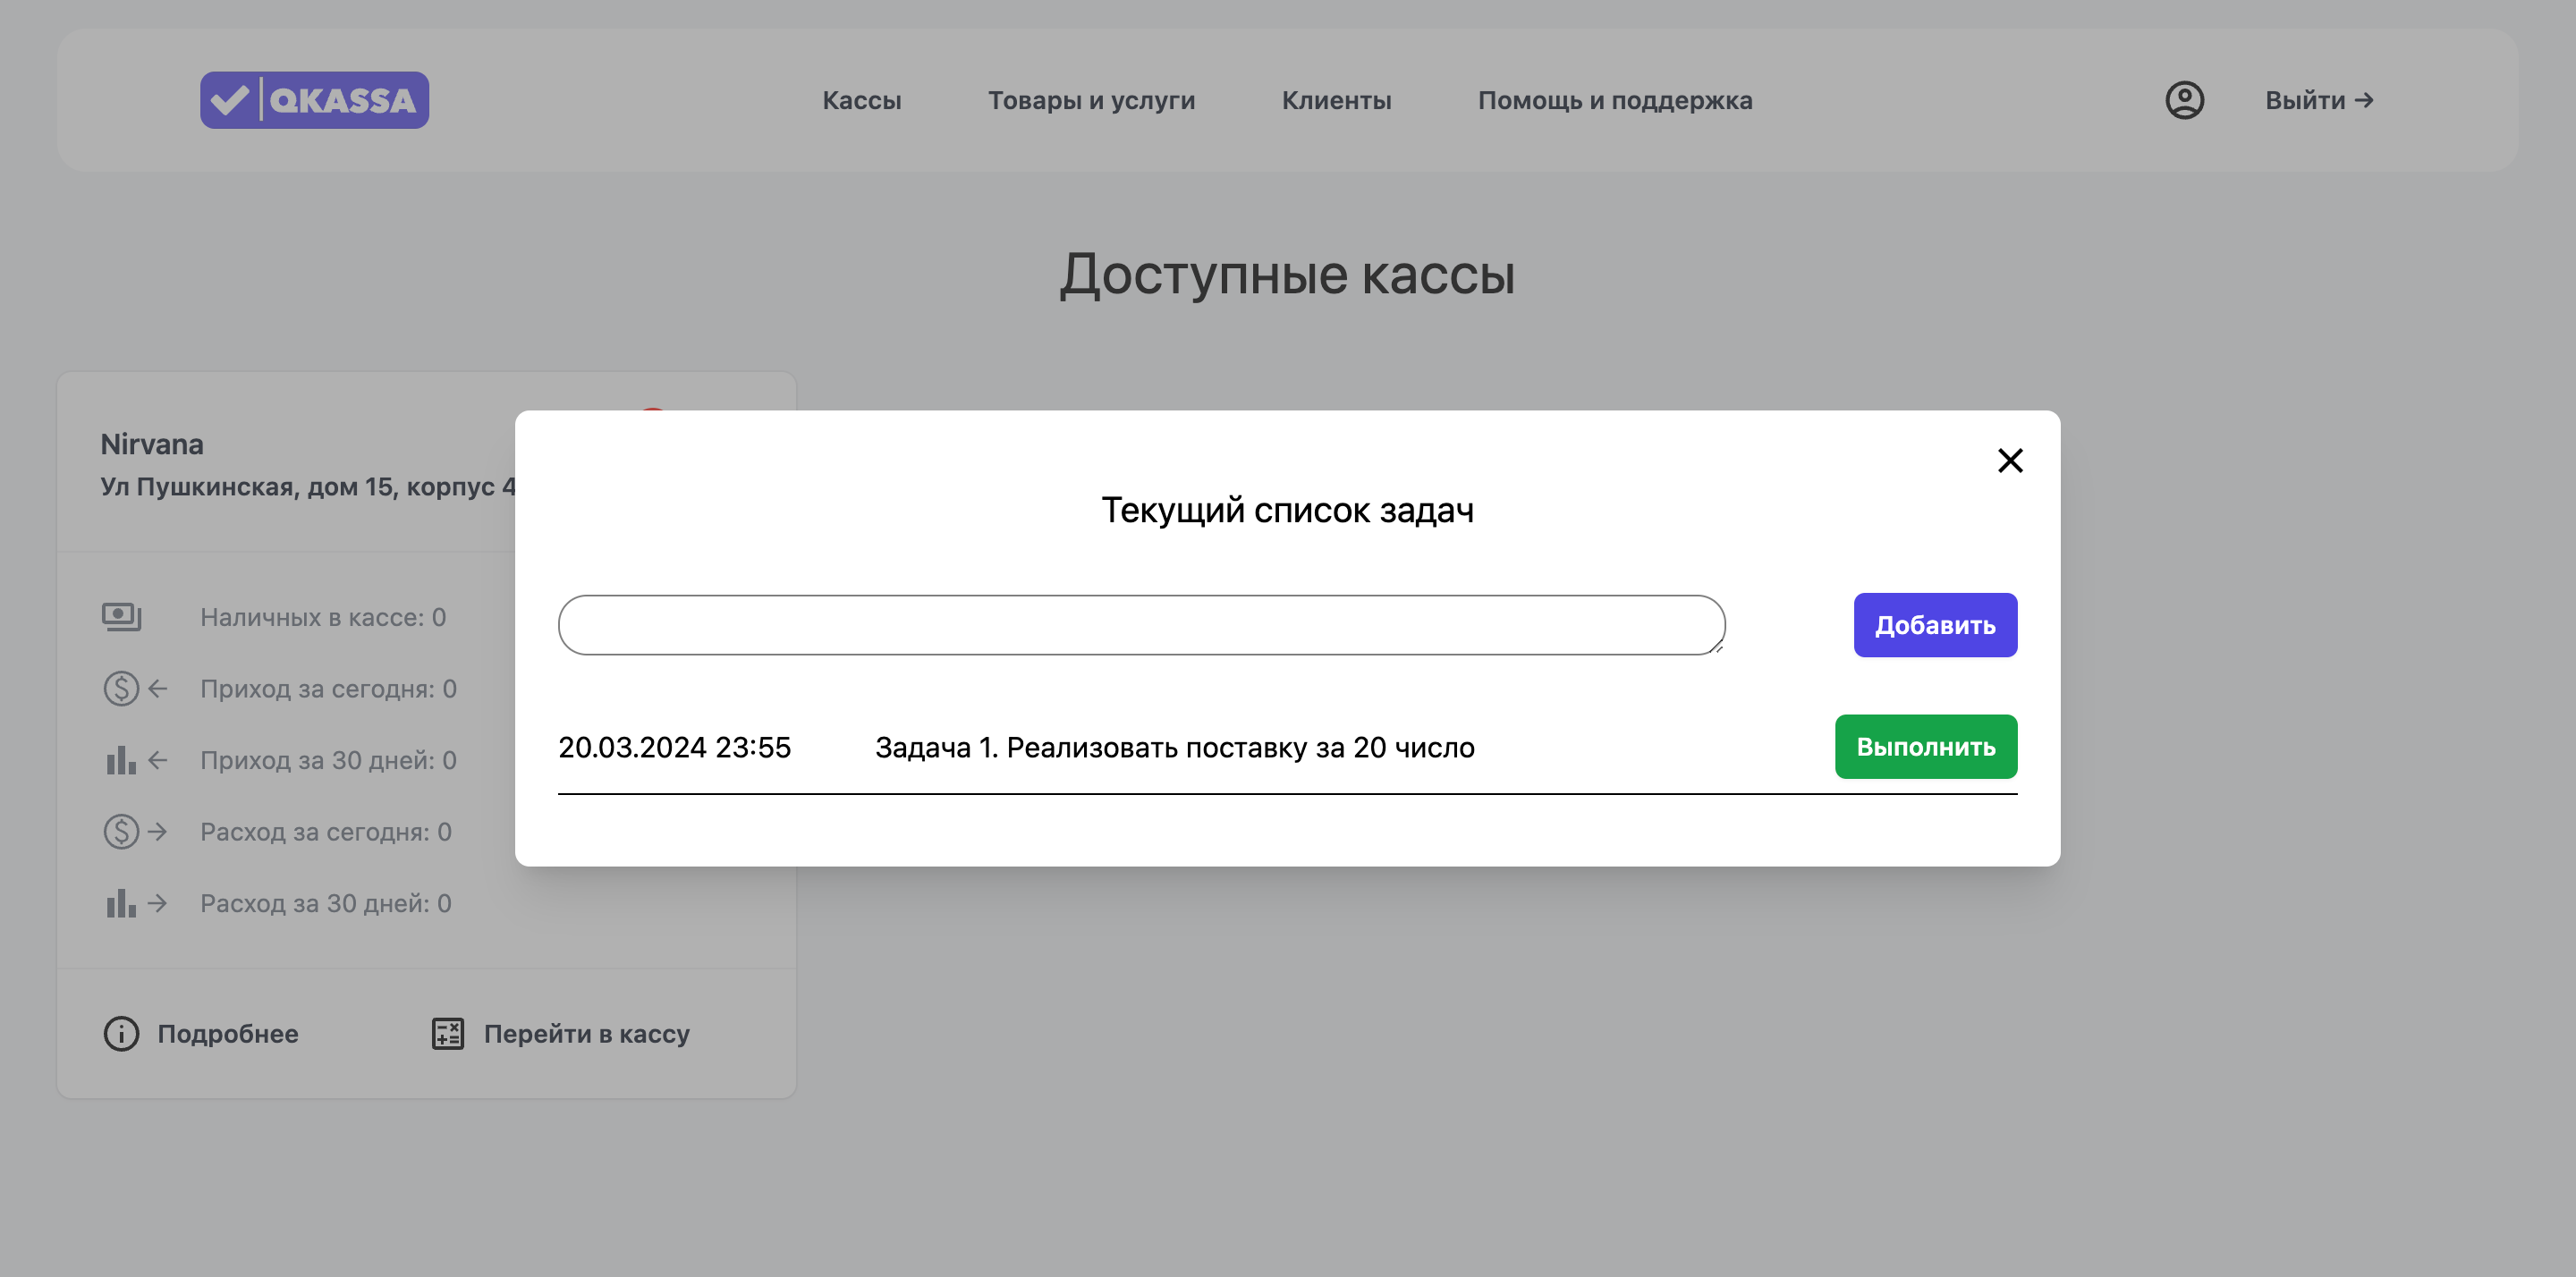The width and height of the screenshot is (2576, 1277).
Task: Focus the new task text field
Action: click(1140, 625)
